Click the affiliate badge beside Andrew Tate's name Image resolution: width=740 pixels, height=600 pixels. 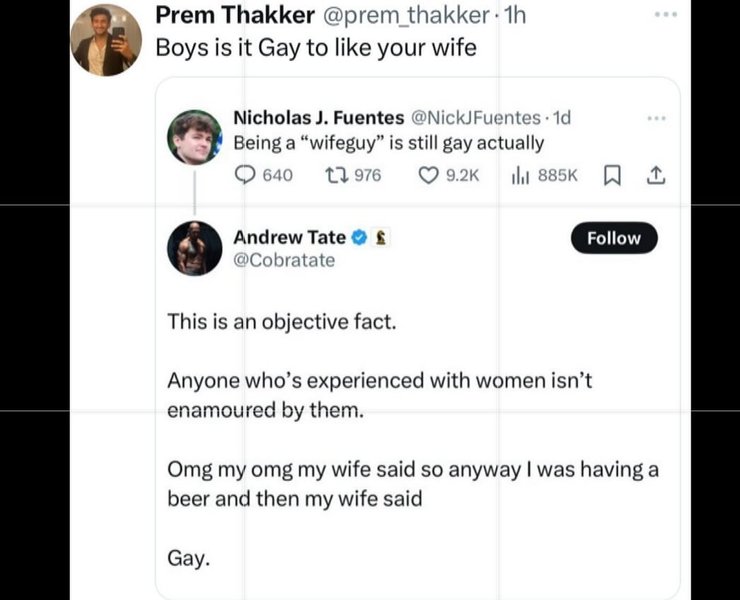coord(380,237)
